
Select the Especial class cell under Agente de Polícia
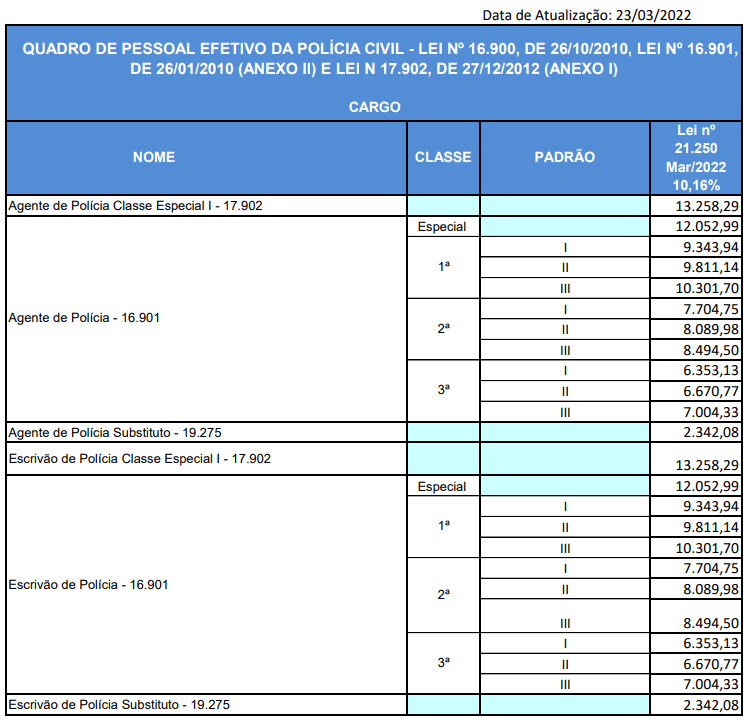pos(443,227)
